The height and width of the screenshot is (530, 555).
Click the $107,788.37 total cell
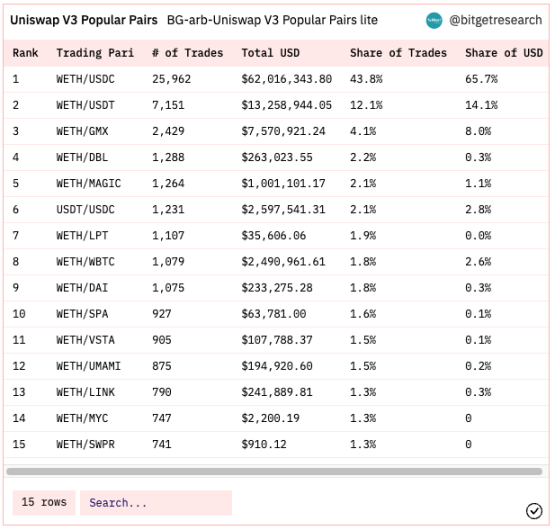277,340
